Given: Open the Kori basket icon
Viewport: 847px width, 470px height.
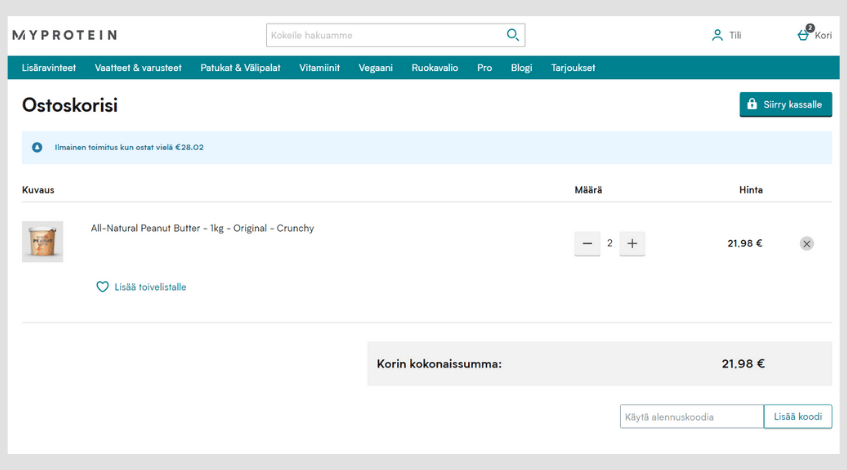Looking at the screenshot, I should tap(803, 35).
